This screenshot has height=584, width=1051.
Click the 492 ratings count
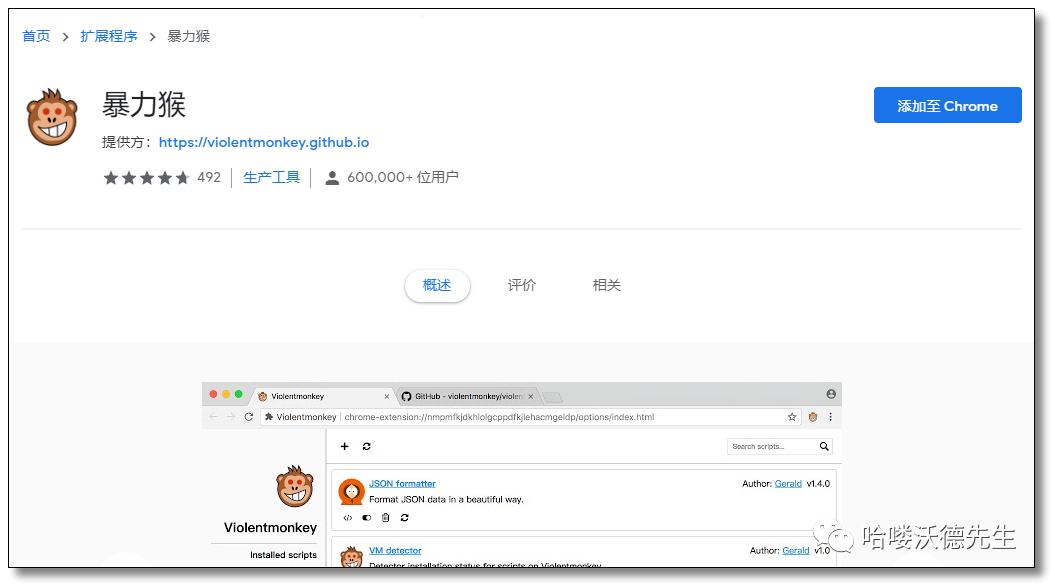point(209,177)
